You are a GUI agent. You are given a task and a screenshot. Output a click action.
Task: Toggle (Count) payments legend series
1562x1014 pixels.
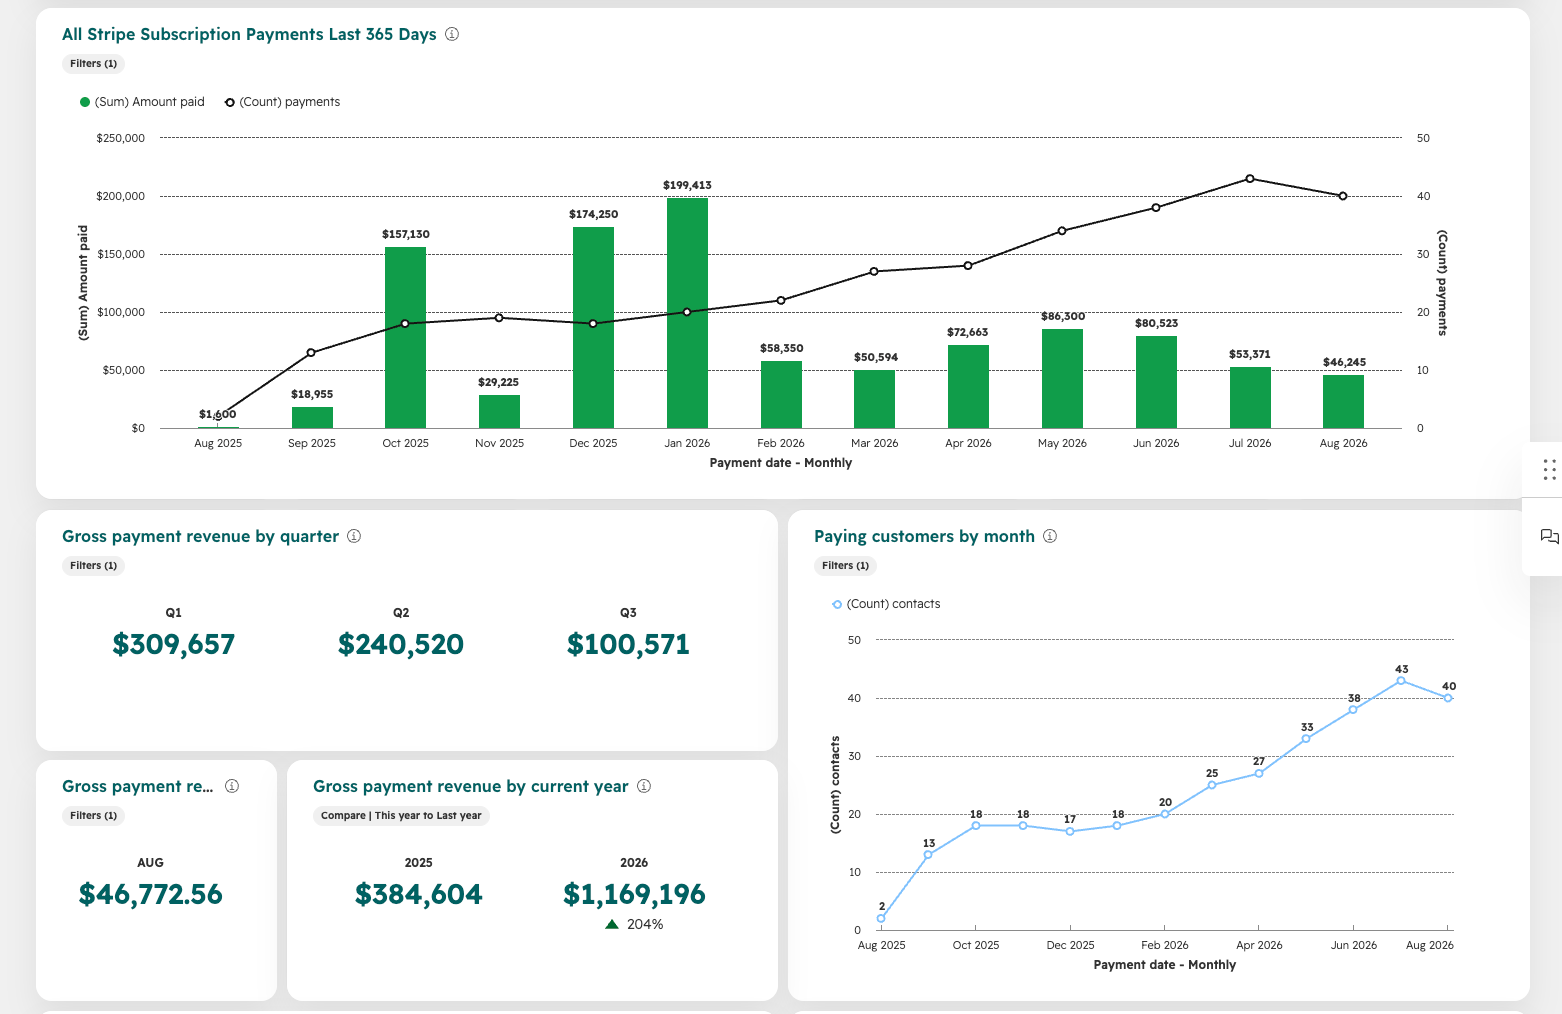coord(282,102)
